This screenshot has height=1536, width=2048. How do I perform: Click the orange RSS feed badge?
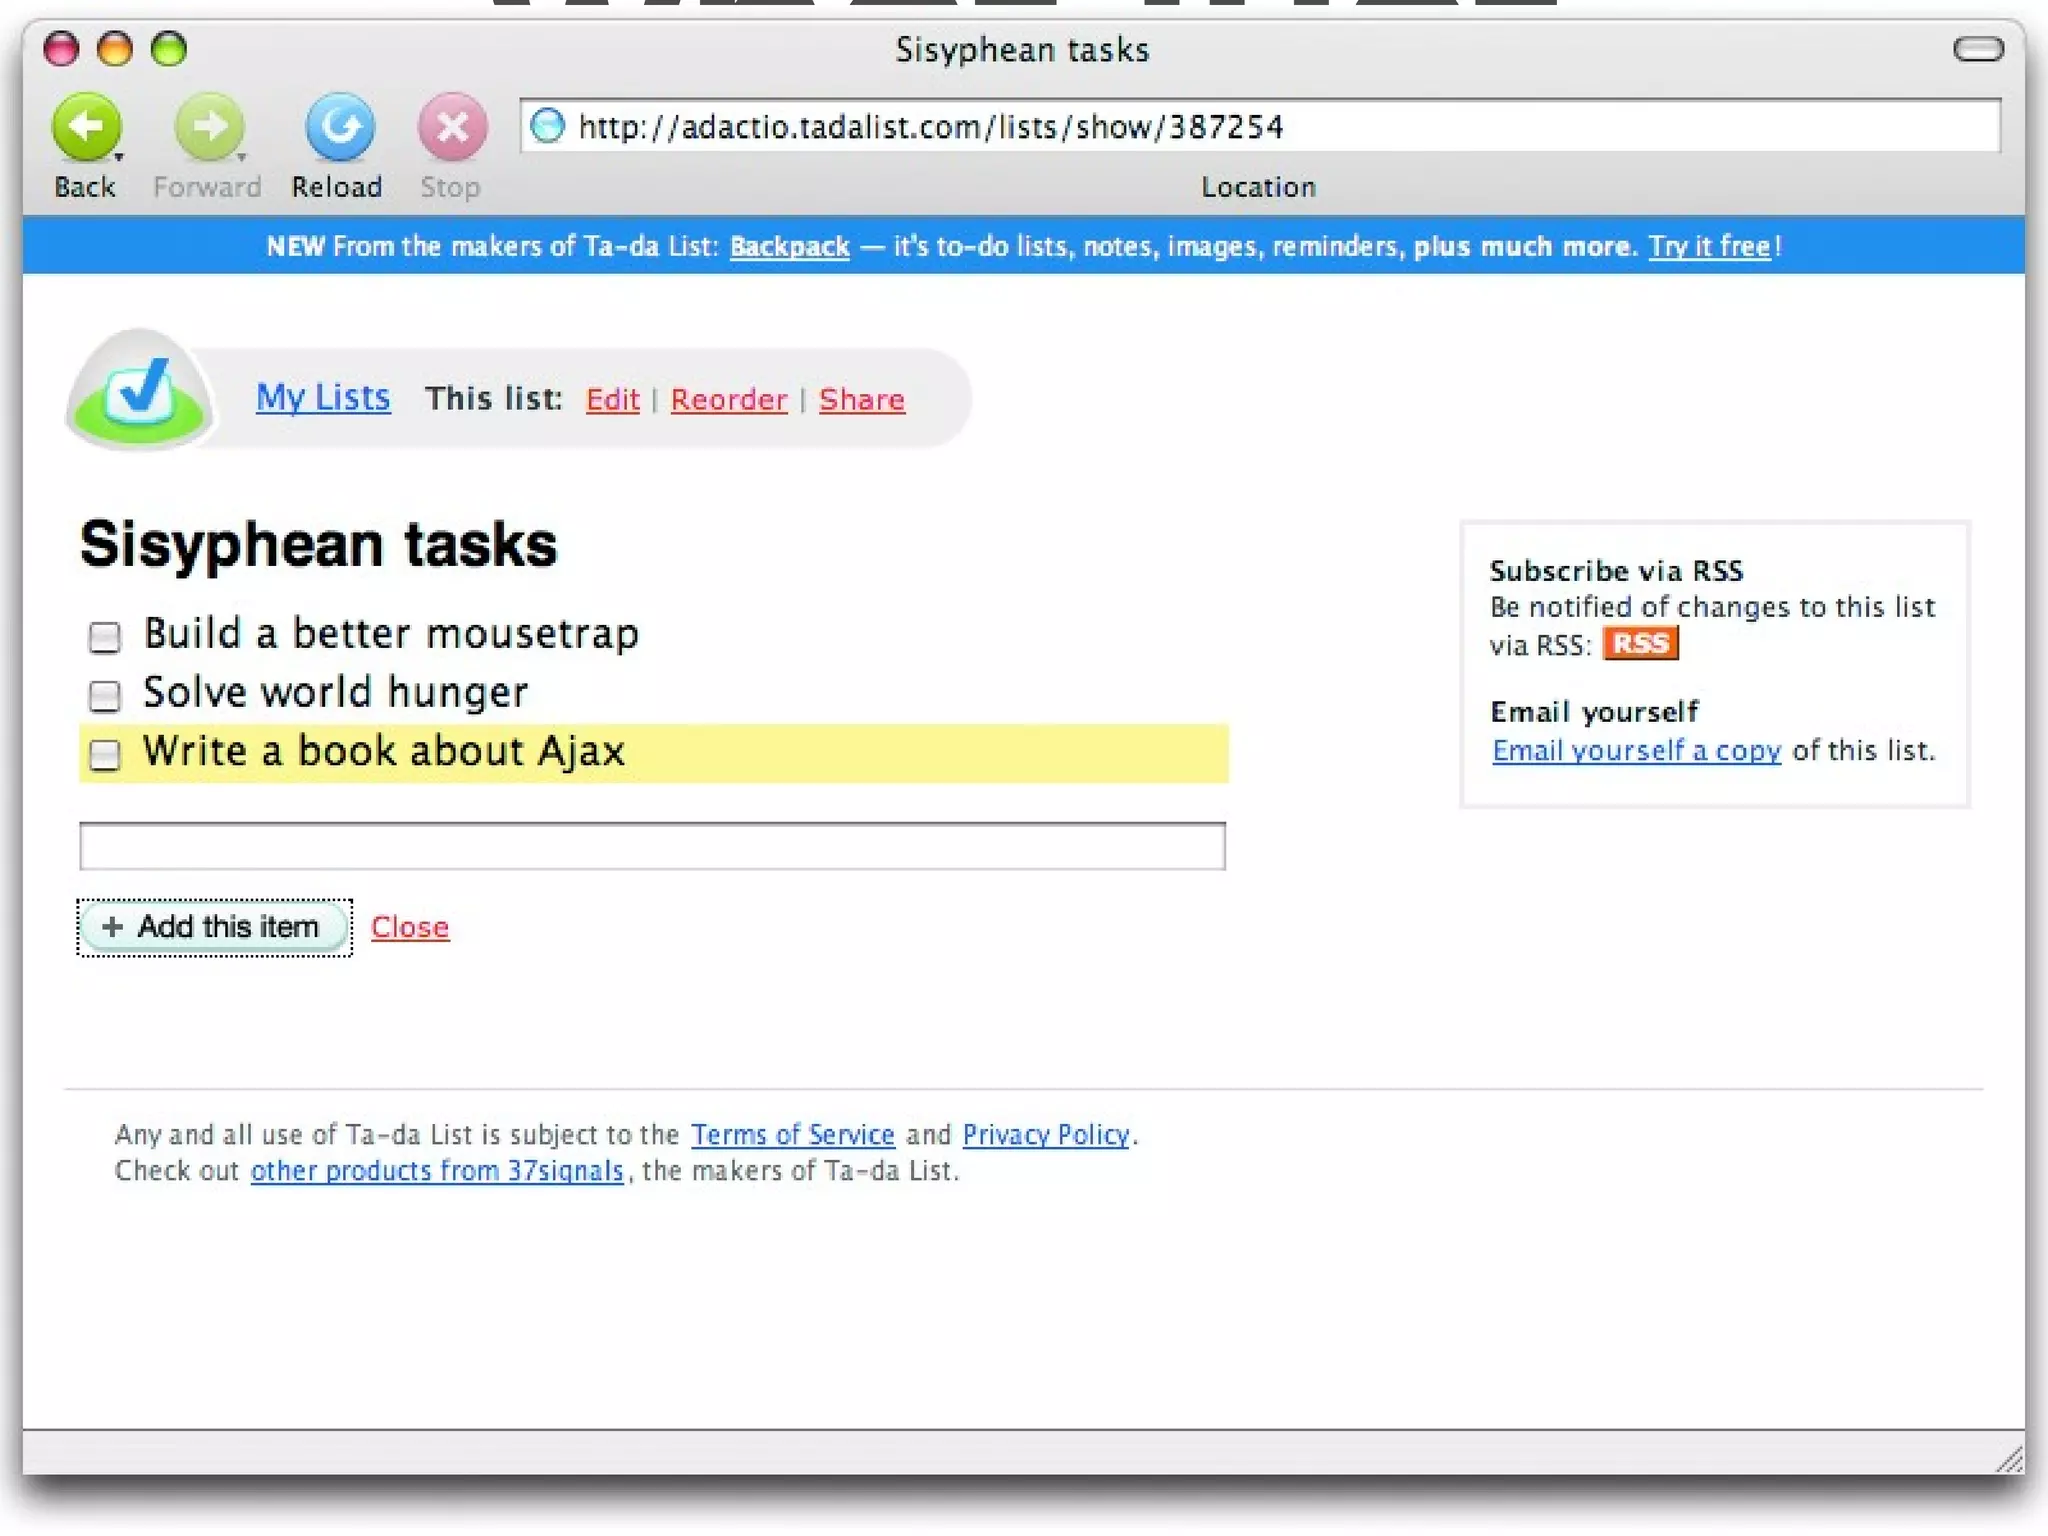(x=1640, y=643)
